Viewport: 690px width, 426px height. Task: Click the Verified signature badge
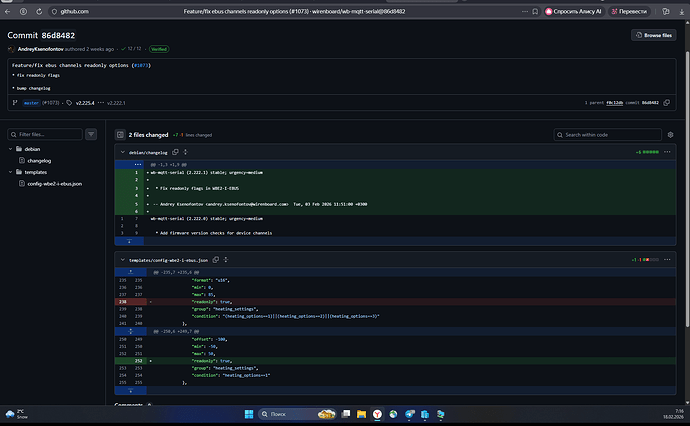pyautogui.click(x=159, y=49)
